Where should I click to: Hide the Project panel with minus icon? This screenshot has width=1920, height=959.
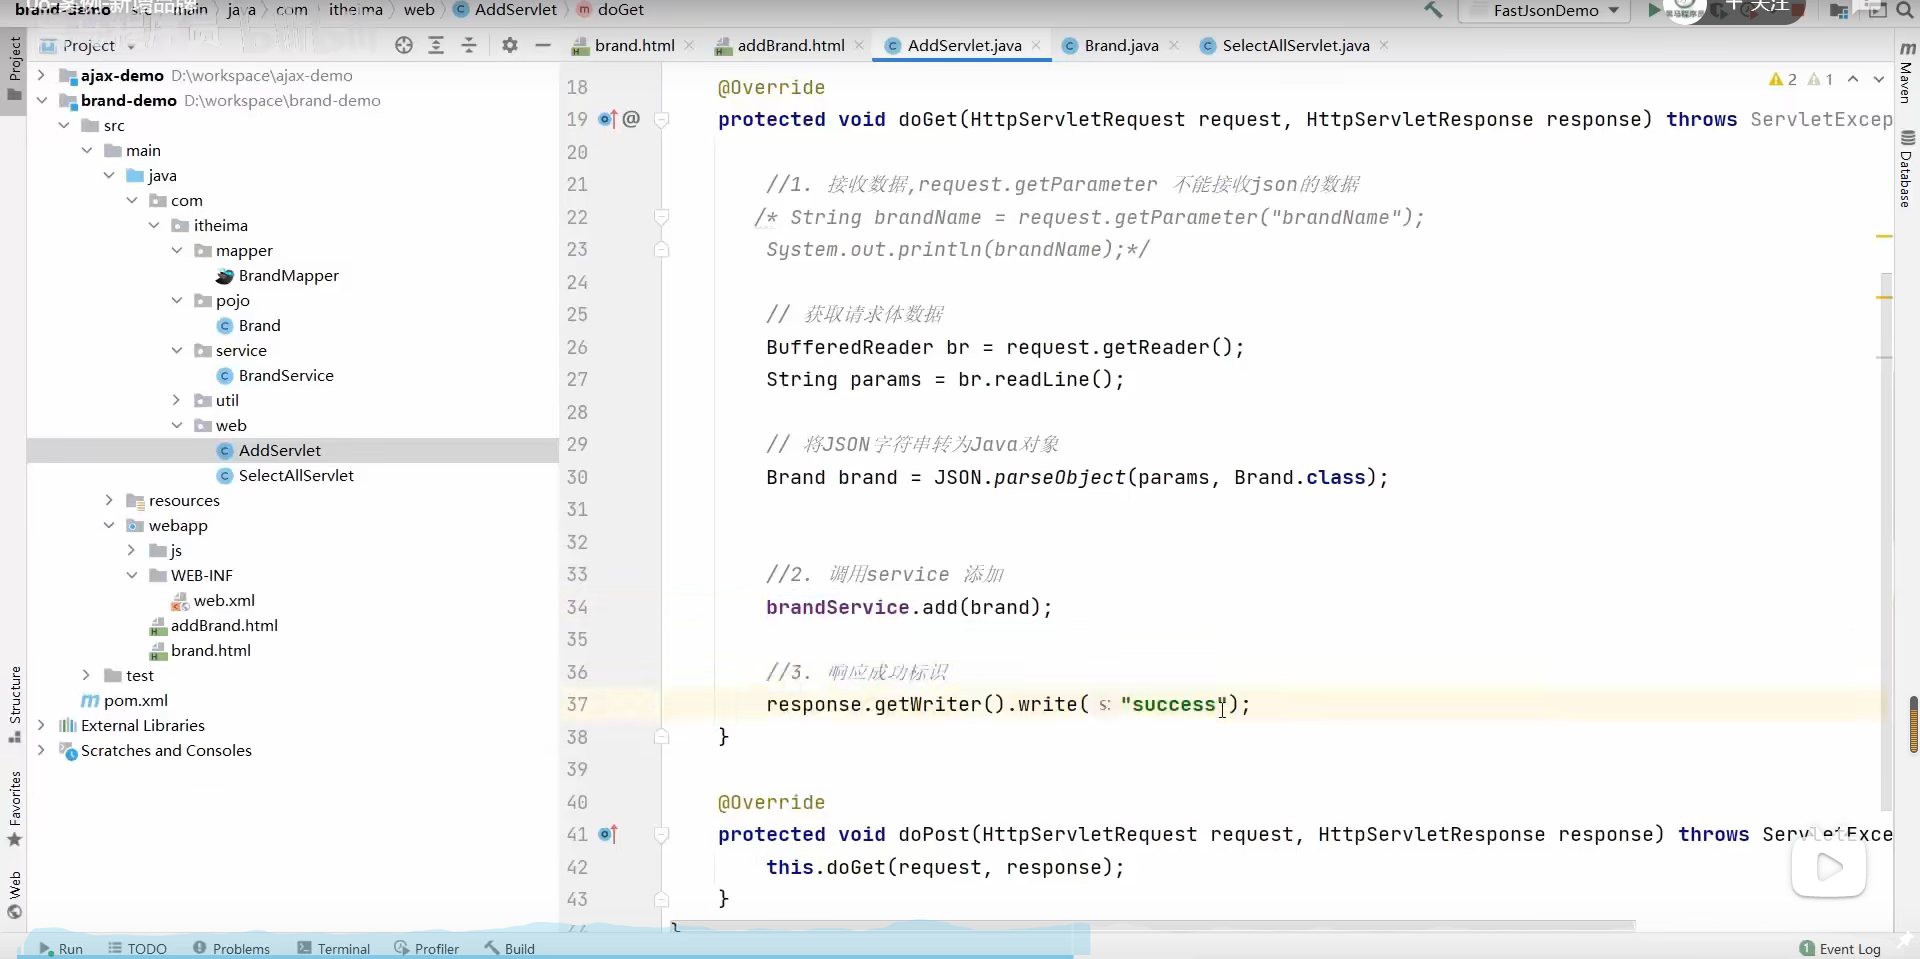tap(543, 45)
